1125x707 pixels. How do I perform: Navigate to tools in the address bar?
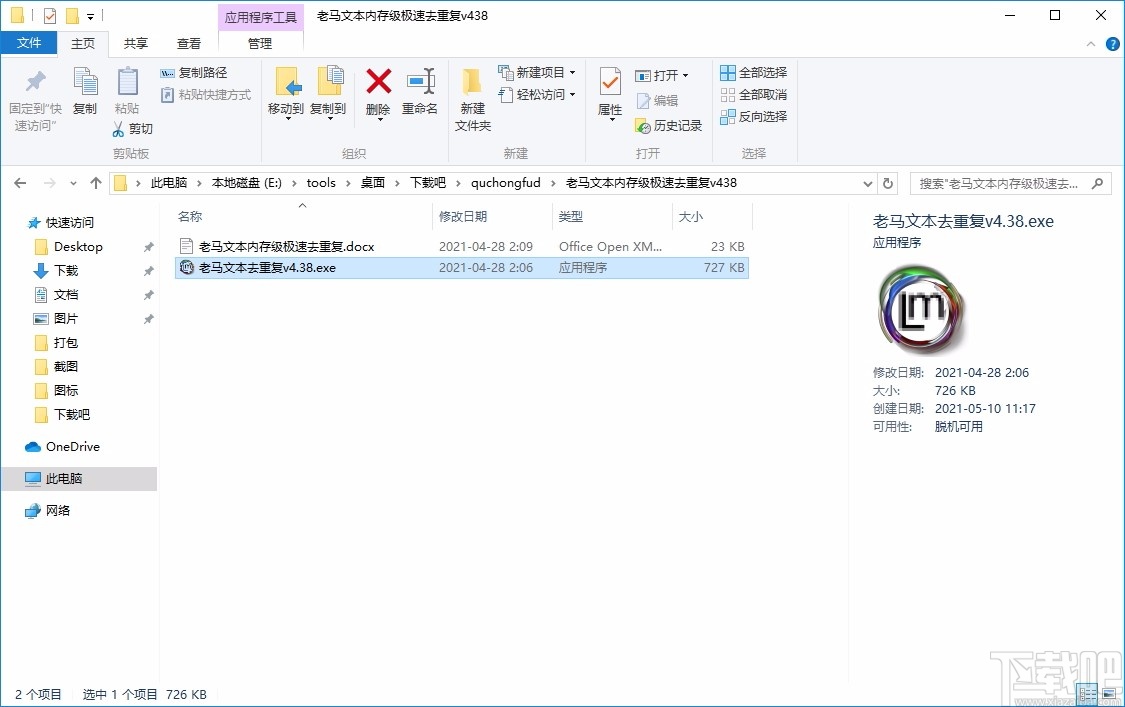(x=320, y=183)
